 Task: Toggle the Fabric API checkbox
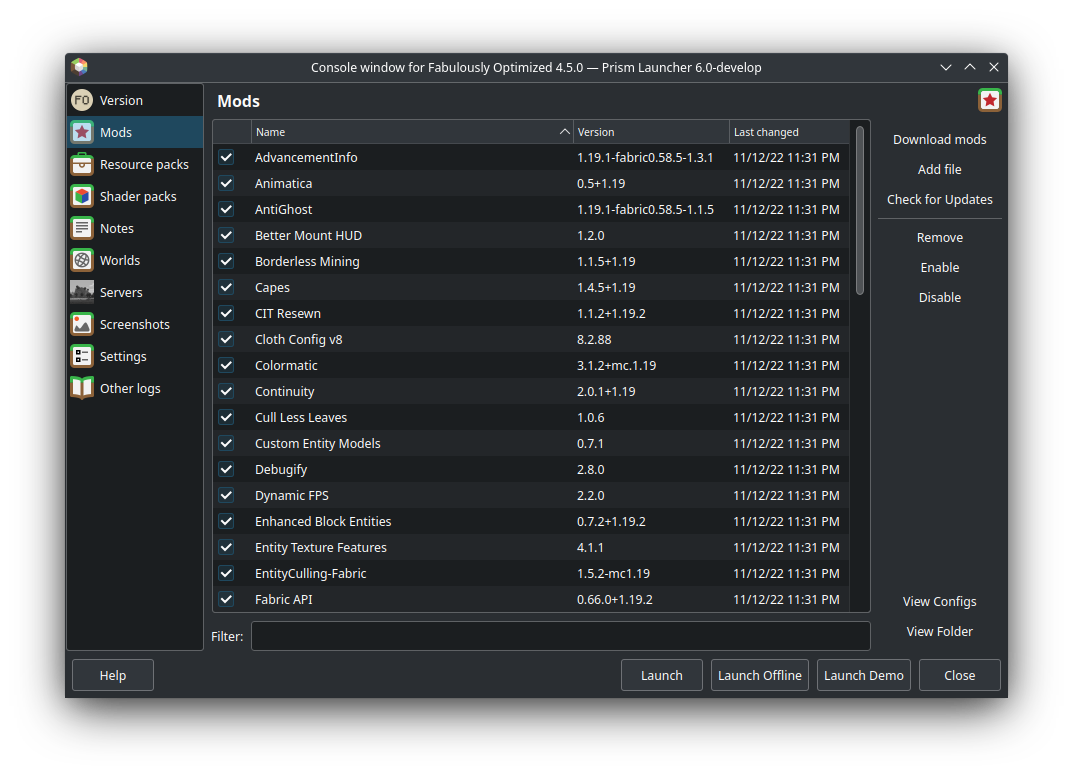pos(227,599)
